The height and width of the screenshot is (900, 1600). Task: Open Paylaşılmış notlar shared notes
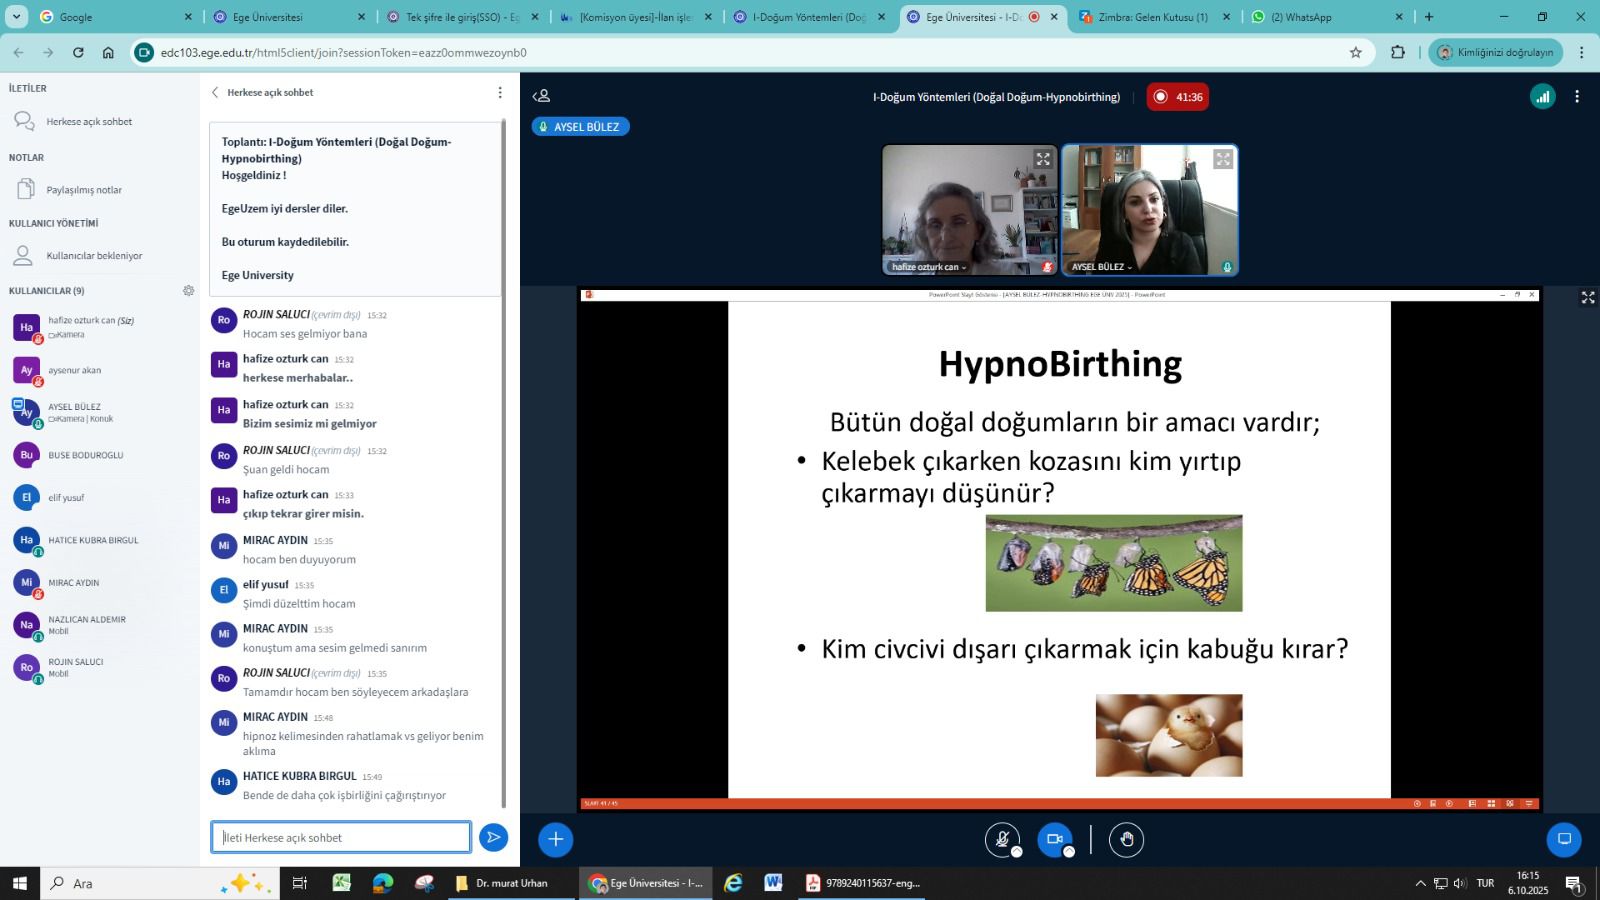pos(84,190)
